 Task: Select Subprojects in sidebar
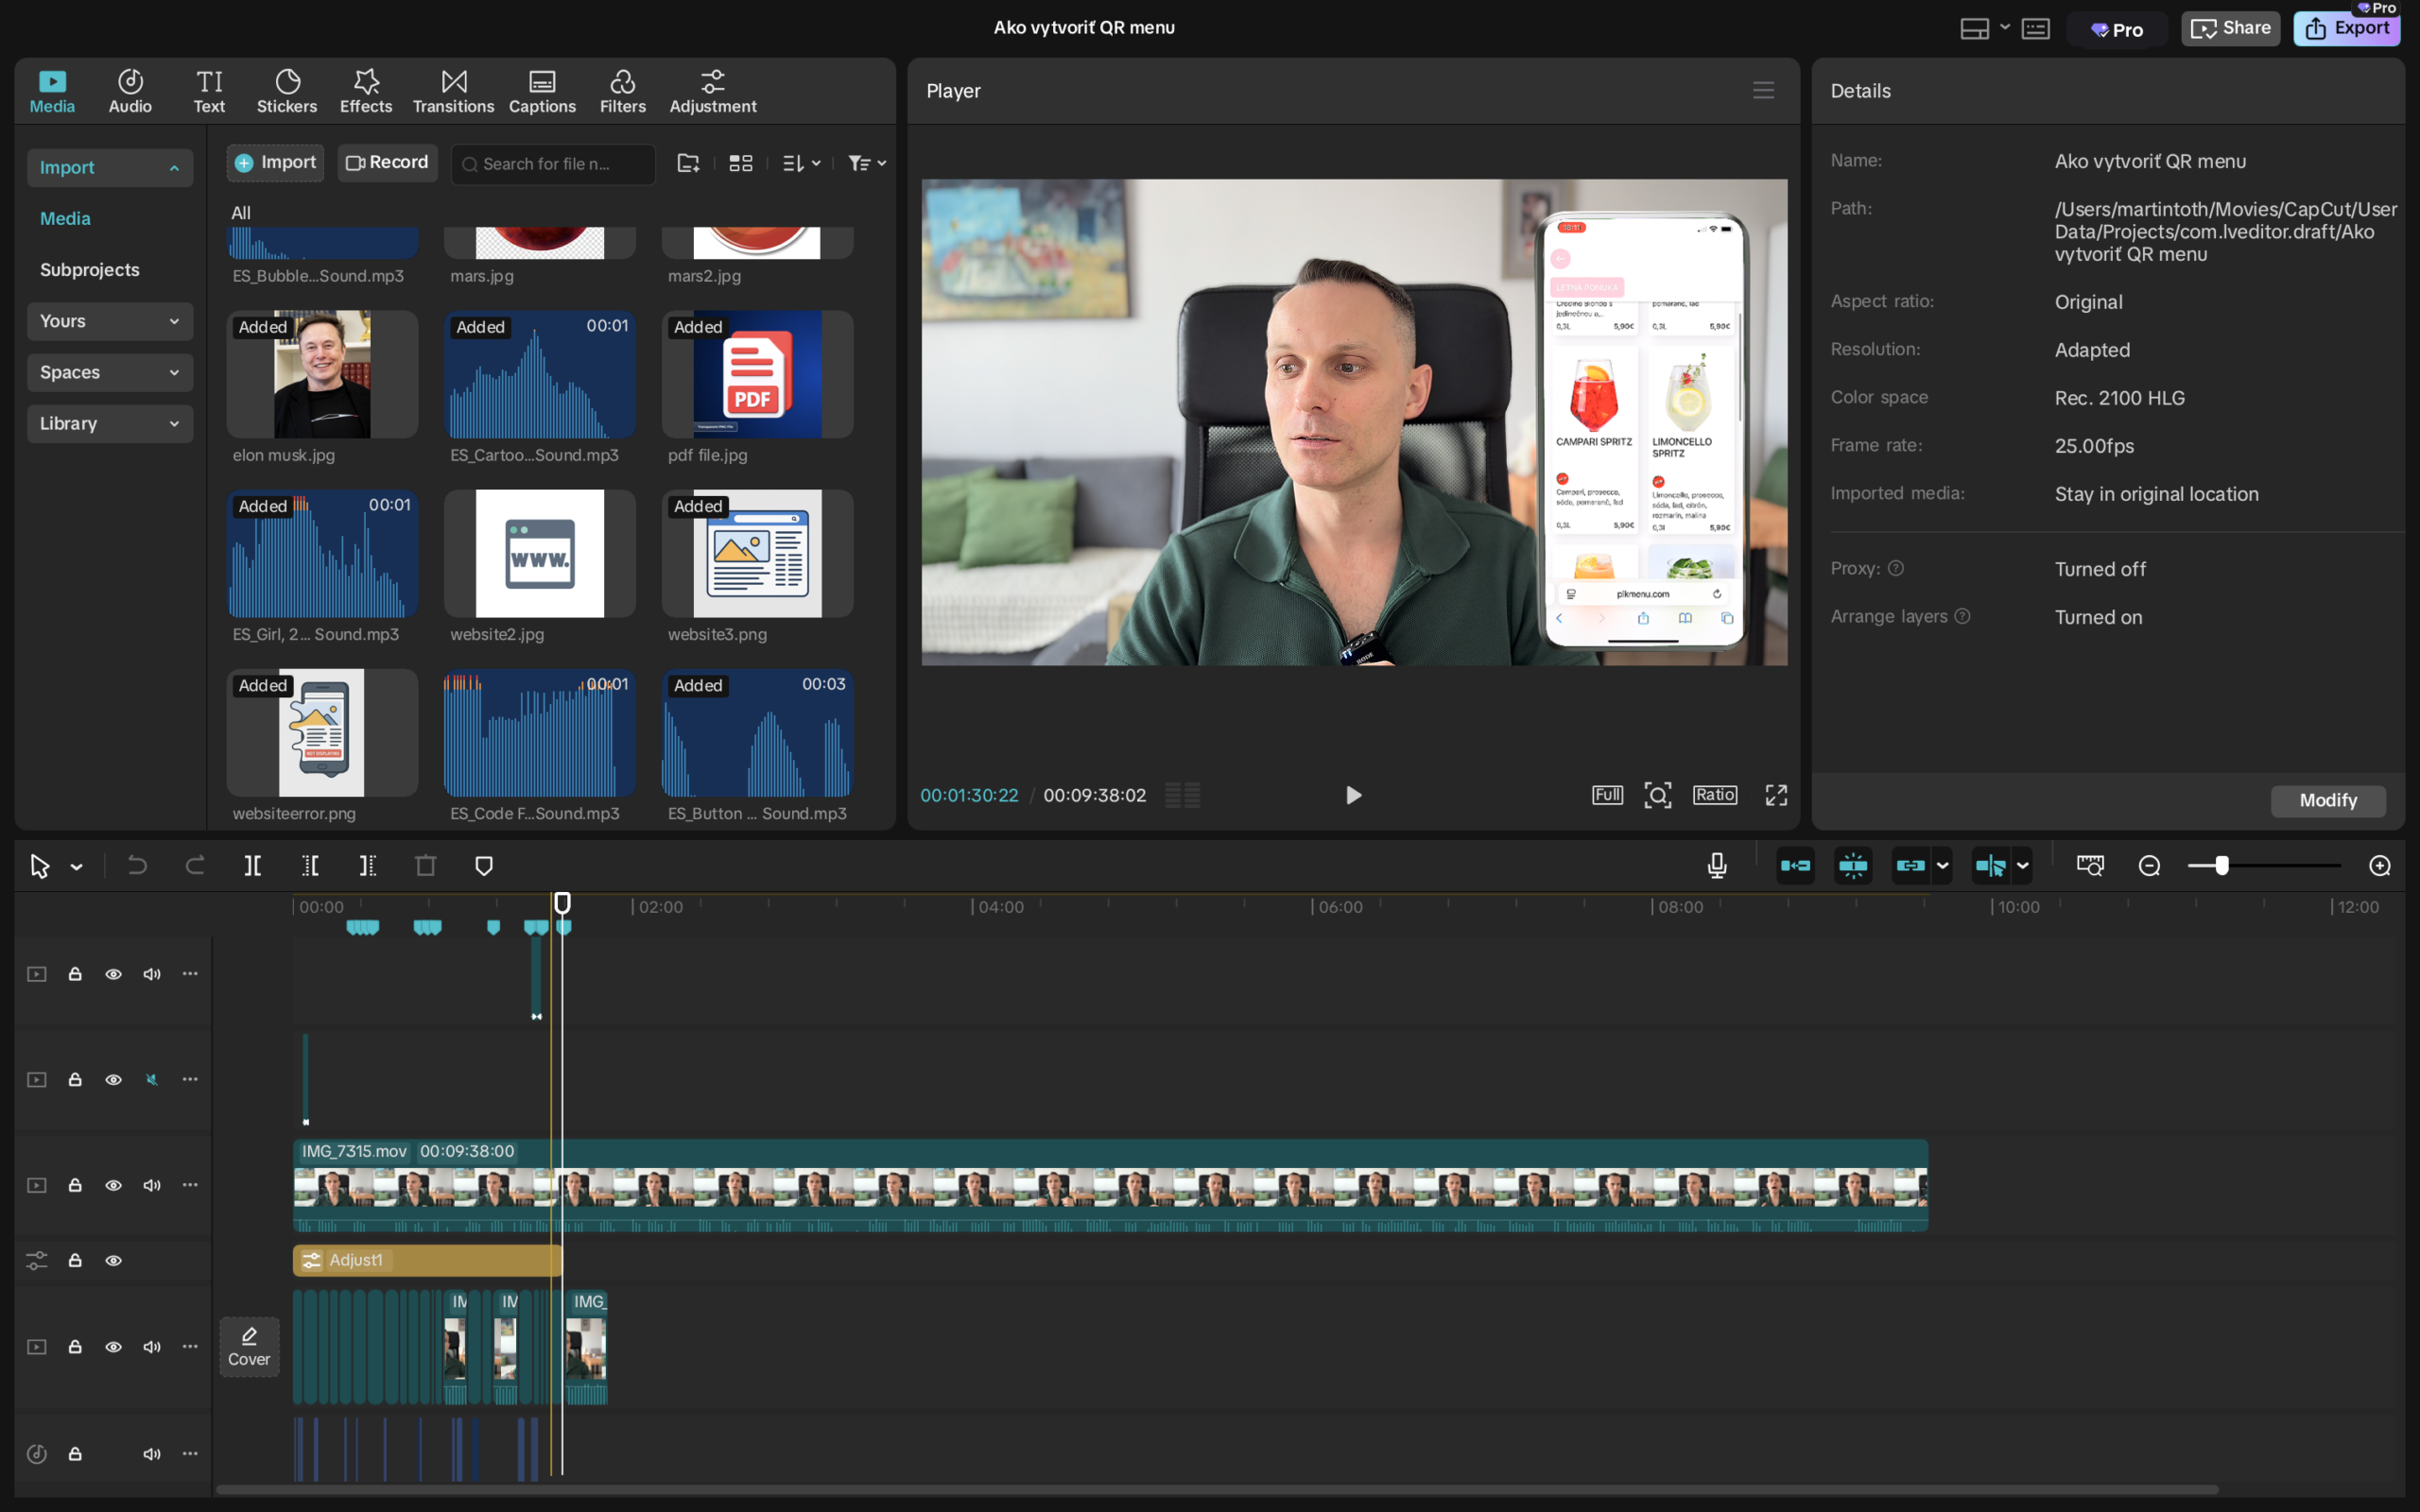(90, 270)
